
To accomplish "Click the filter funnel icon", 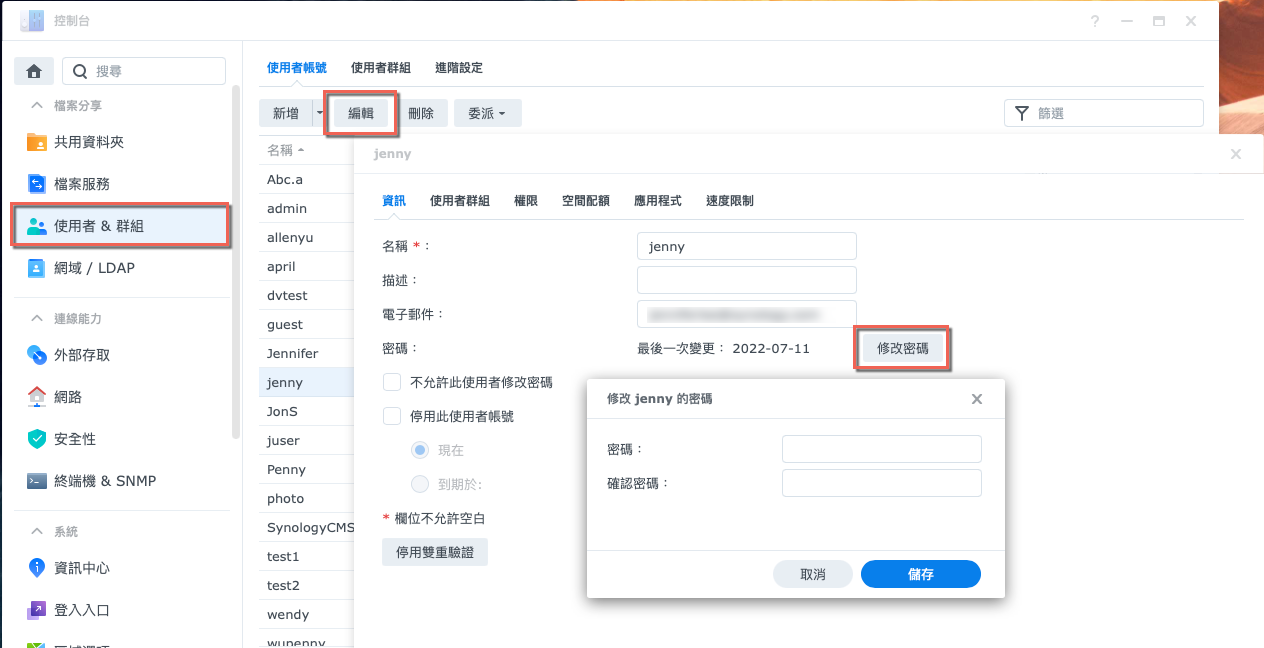I will point(1021,113).
